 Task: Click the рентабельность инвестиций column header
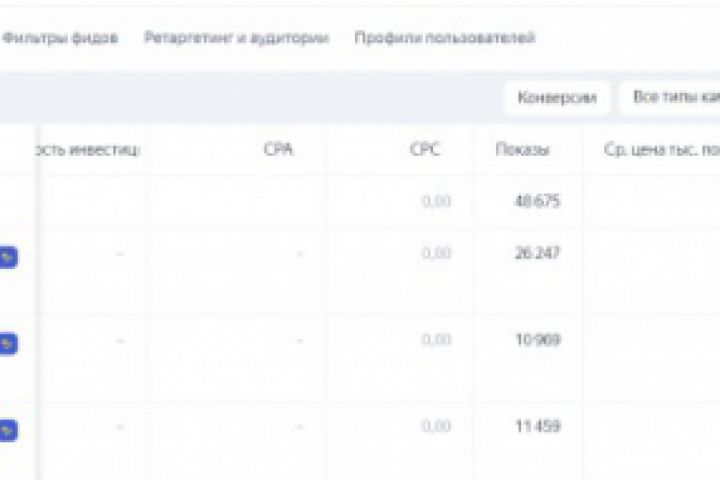coord(89,150)
